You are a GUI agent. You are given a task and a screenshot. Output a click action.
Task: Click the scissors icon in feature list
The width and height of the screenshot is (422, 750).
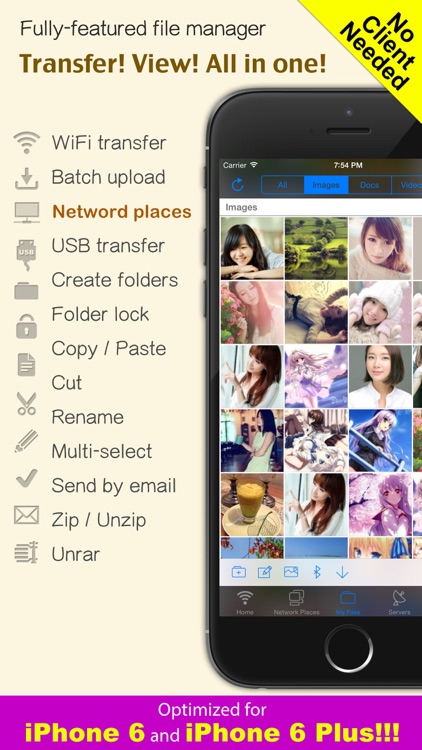click(x=26, y=403)
